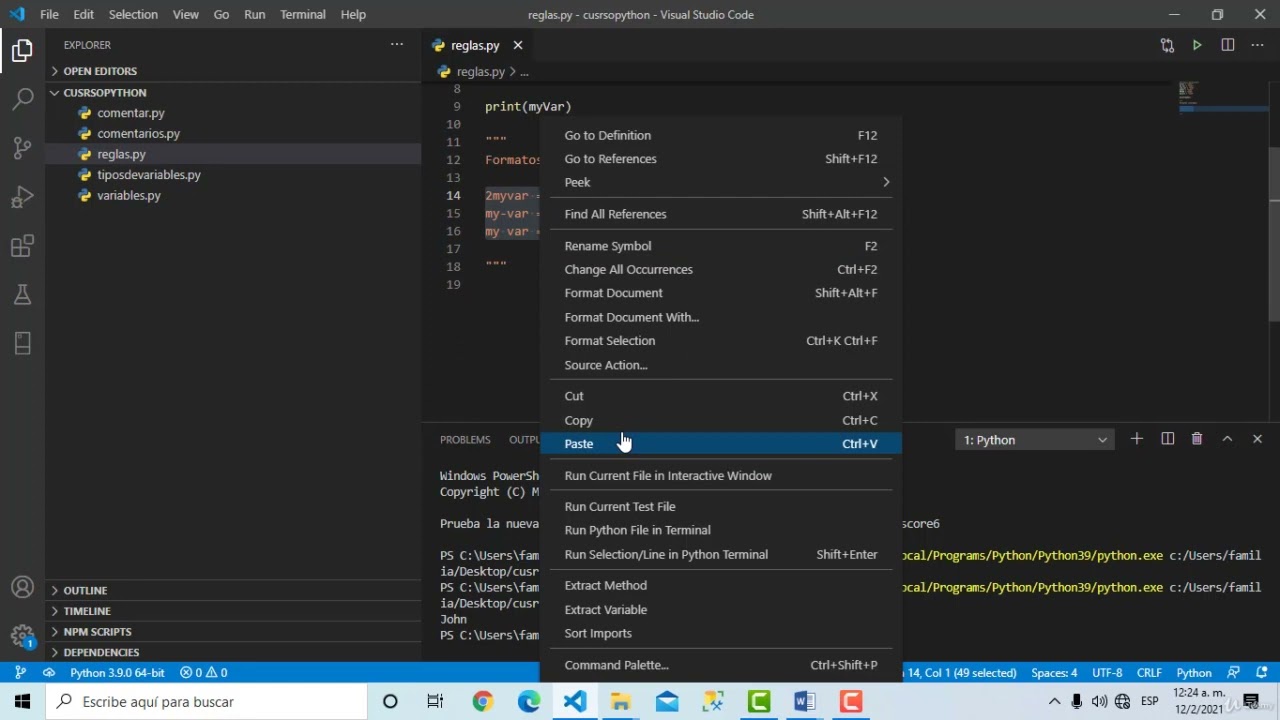Open the feedback icon in status bar

[1233, 673]
